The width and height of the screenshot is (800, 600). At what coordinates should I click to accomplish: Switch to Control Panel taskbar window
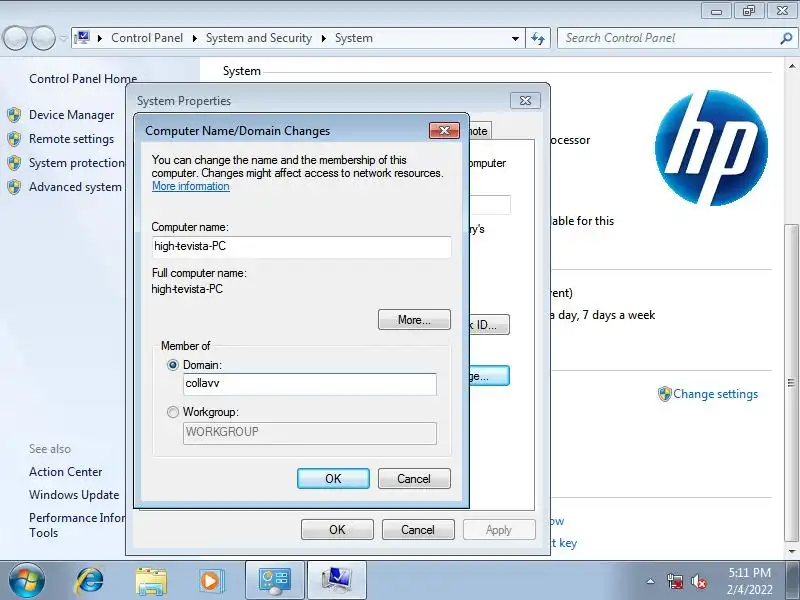pos(275,581)
